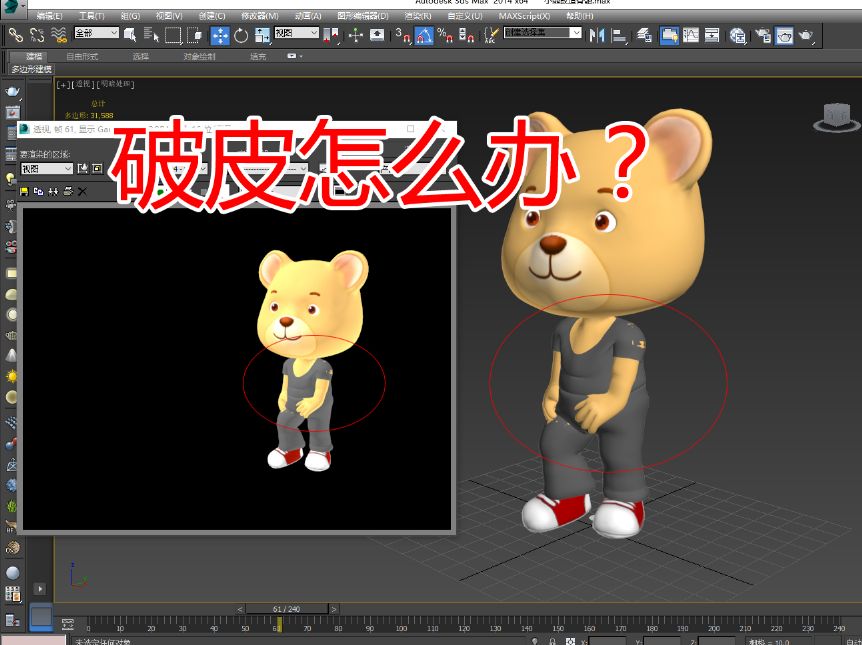Open the Curve Editor icon
This screenshot has width=862, height=645.
tap(690, 36)
